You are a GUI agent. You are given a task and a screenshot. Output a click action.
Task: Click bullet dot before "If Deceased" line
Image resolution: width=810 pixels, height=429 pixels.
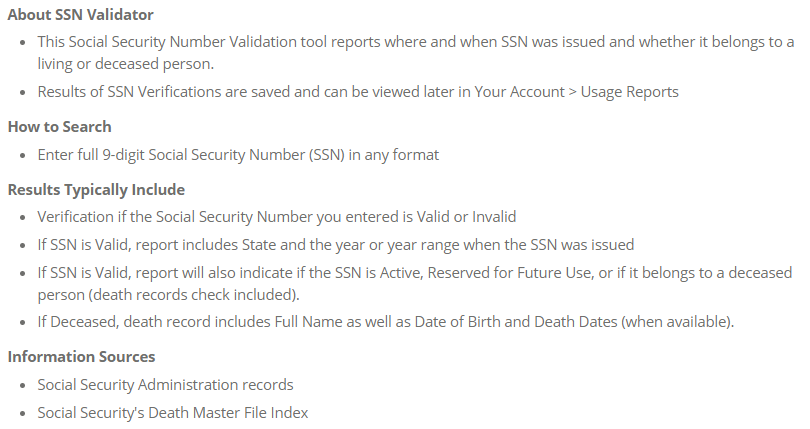22,323
